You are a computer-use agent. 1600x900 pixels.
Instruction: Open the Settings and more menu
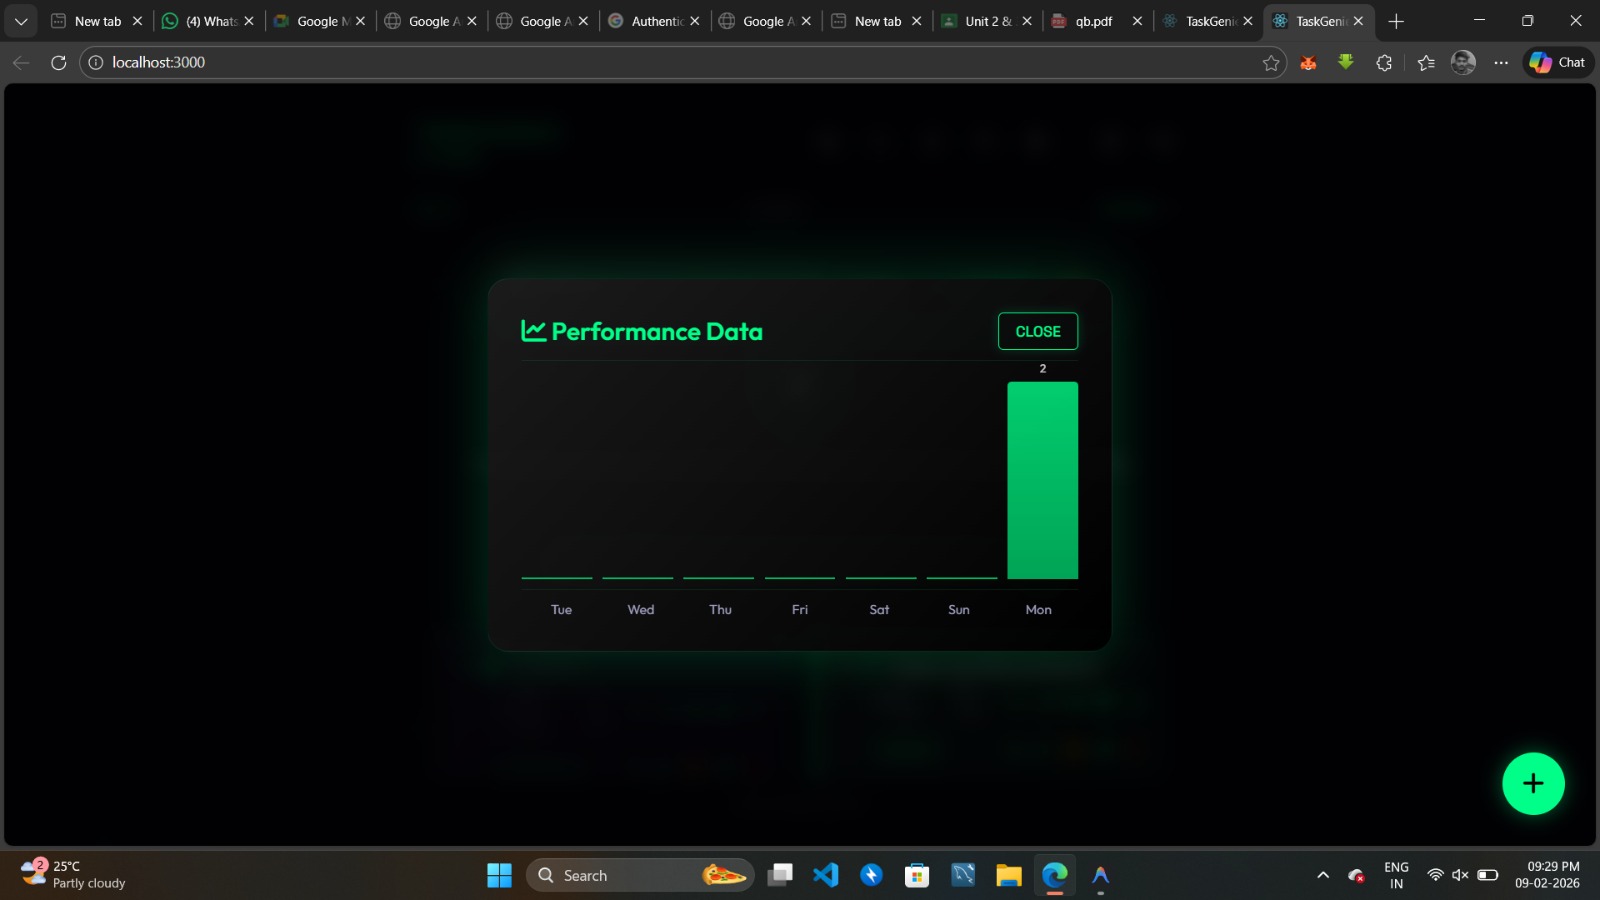point(1501,62)
